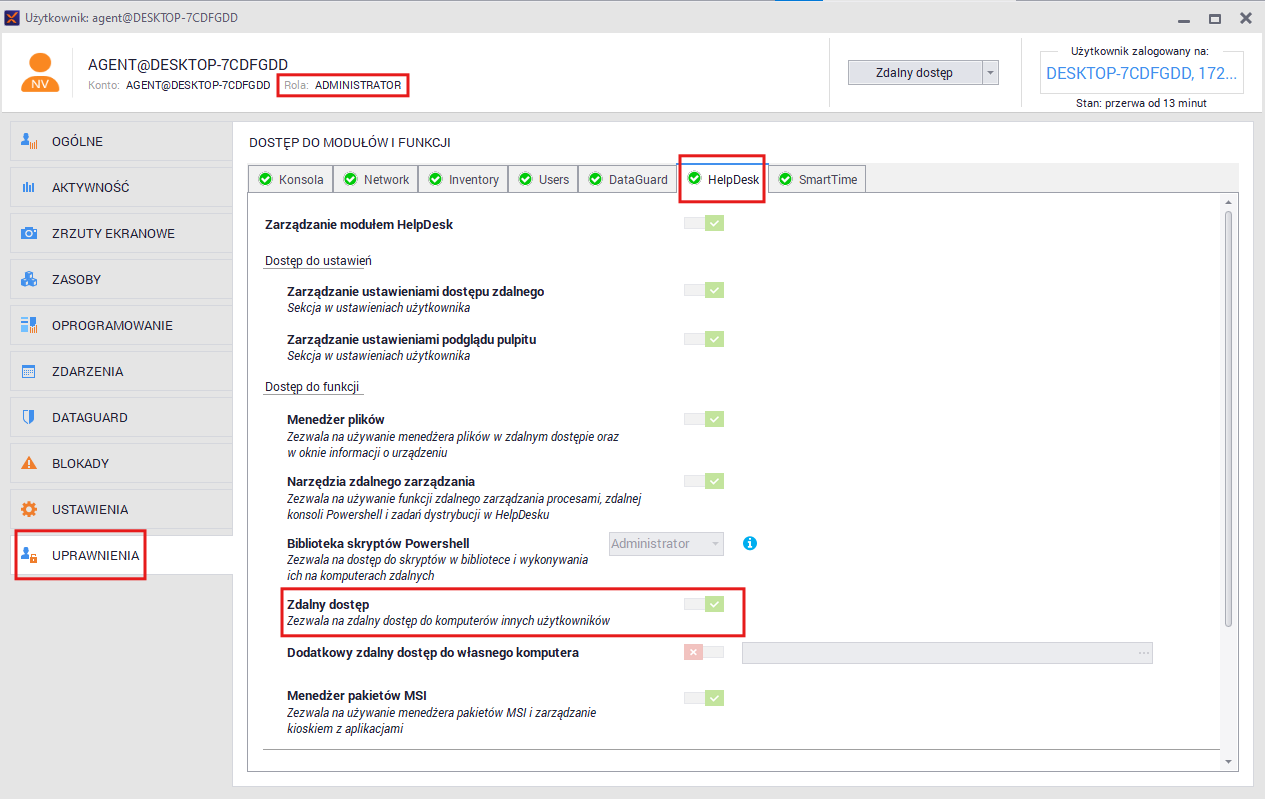This screenshot has height=799, width=1265.
Task: Click the ellipsis button in additional access field
Action: pyautogui.click(x=1144, y=653)
